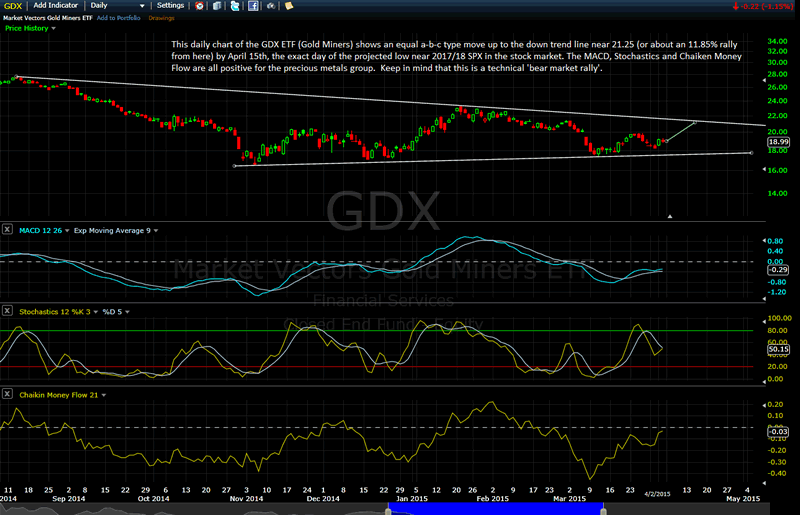
Task: Click the copy pages icon in toolbar
Action: point(219,6)
